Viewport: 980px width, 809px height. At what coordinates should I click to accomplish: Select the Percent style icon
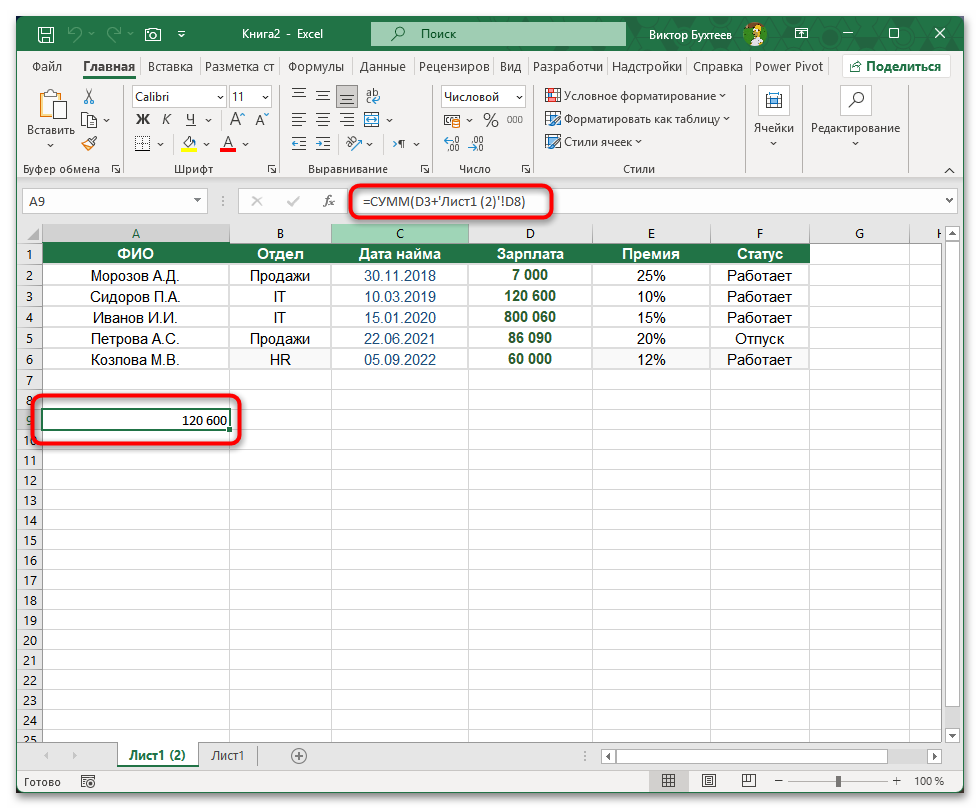point(491,120)
